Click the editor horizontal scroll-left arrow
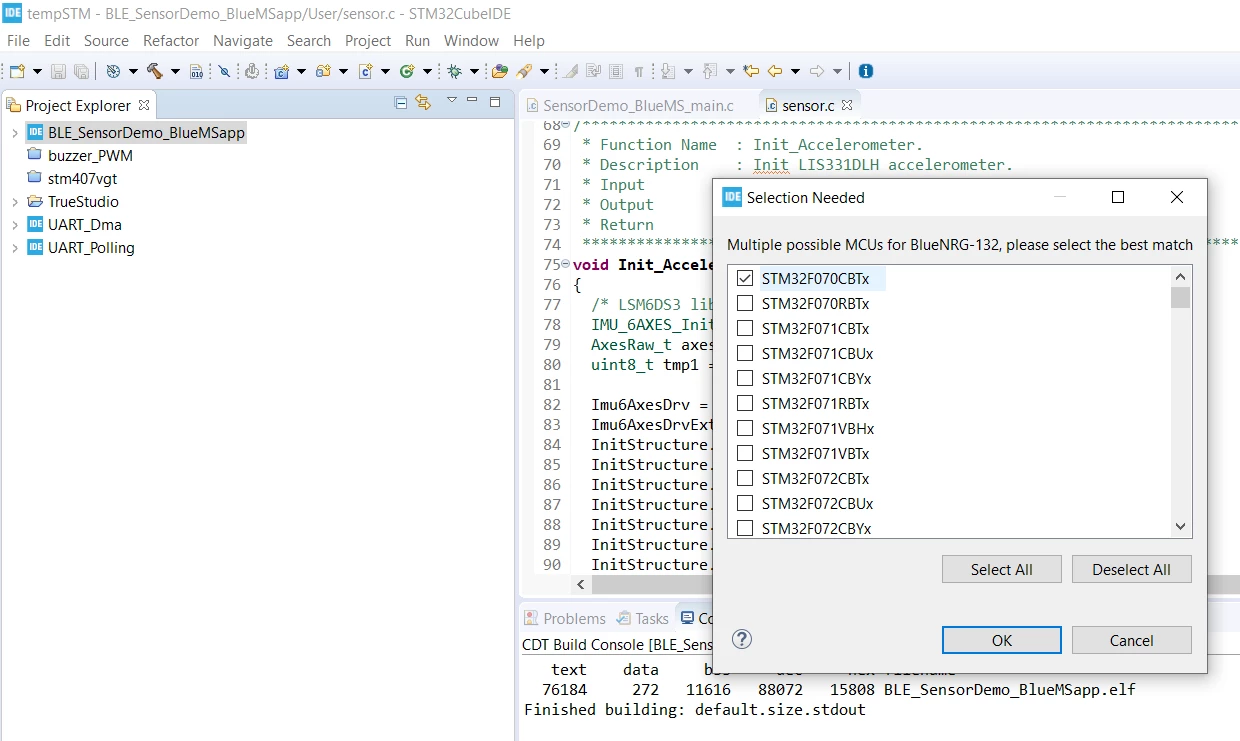This screenshot has width=1240, height=741. click(x=579, y=584)
